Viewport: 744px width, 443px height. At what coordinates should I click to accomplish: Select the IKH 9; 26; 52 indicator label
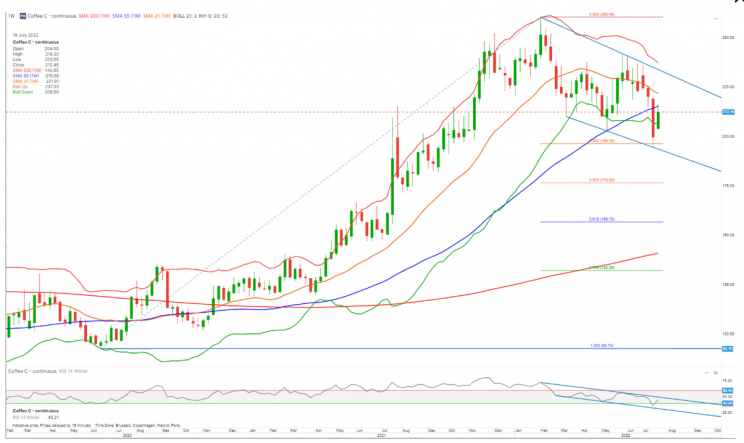pyautogui.click(x=214, y=16)
